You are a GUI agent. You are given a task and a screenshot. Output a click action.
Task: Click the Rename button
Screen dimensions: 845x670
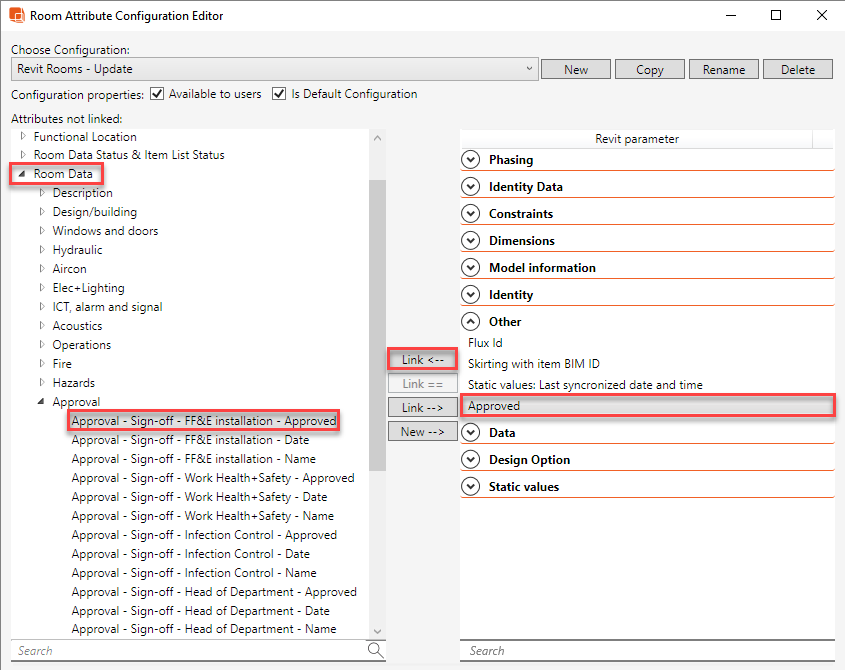723,69
